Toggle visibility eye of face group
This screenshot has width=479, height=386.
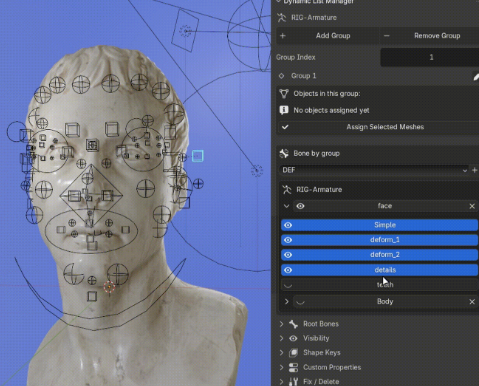click(300, 206)
